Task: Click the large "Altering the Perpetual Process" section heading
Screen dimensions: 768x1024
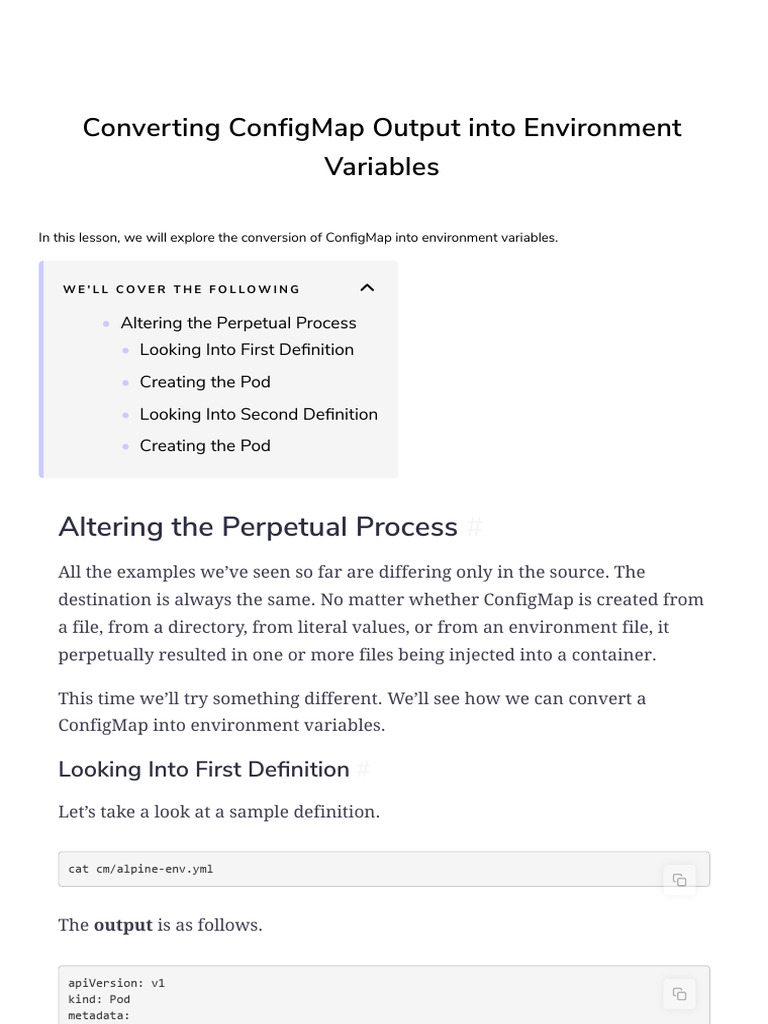Action: 257,527
